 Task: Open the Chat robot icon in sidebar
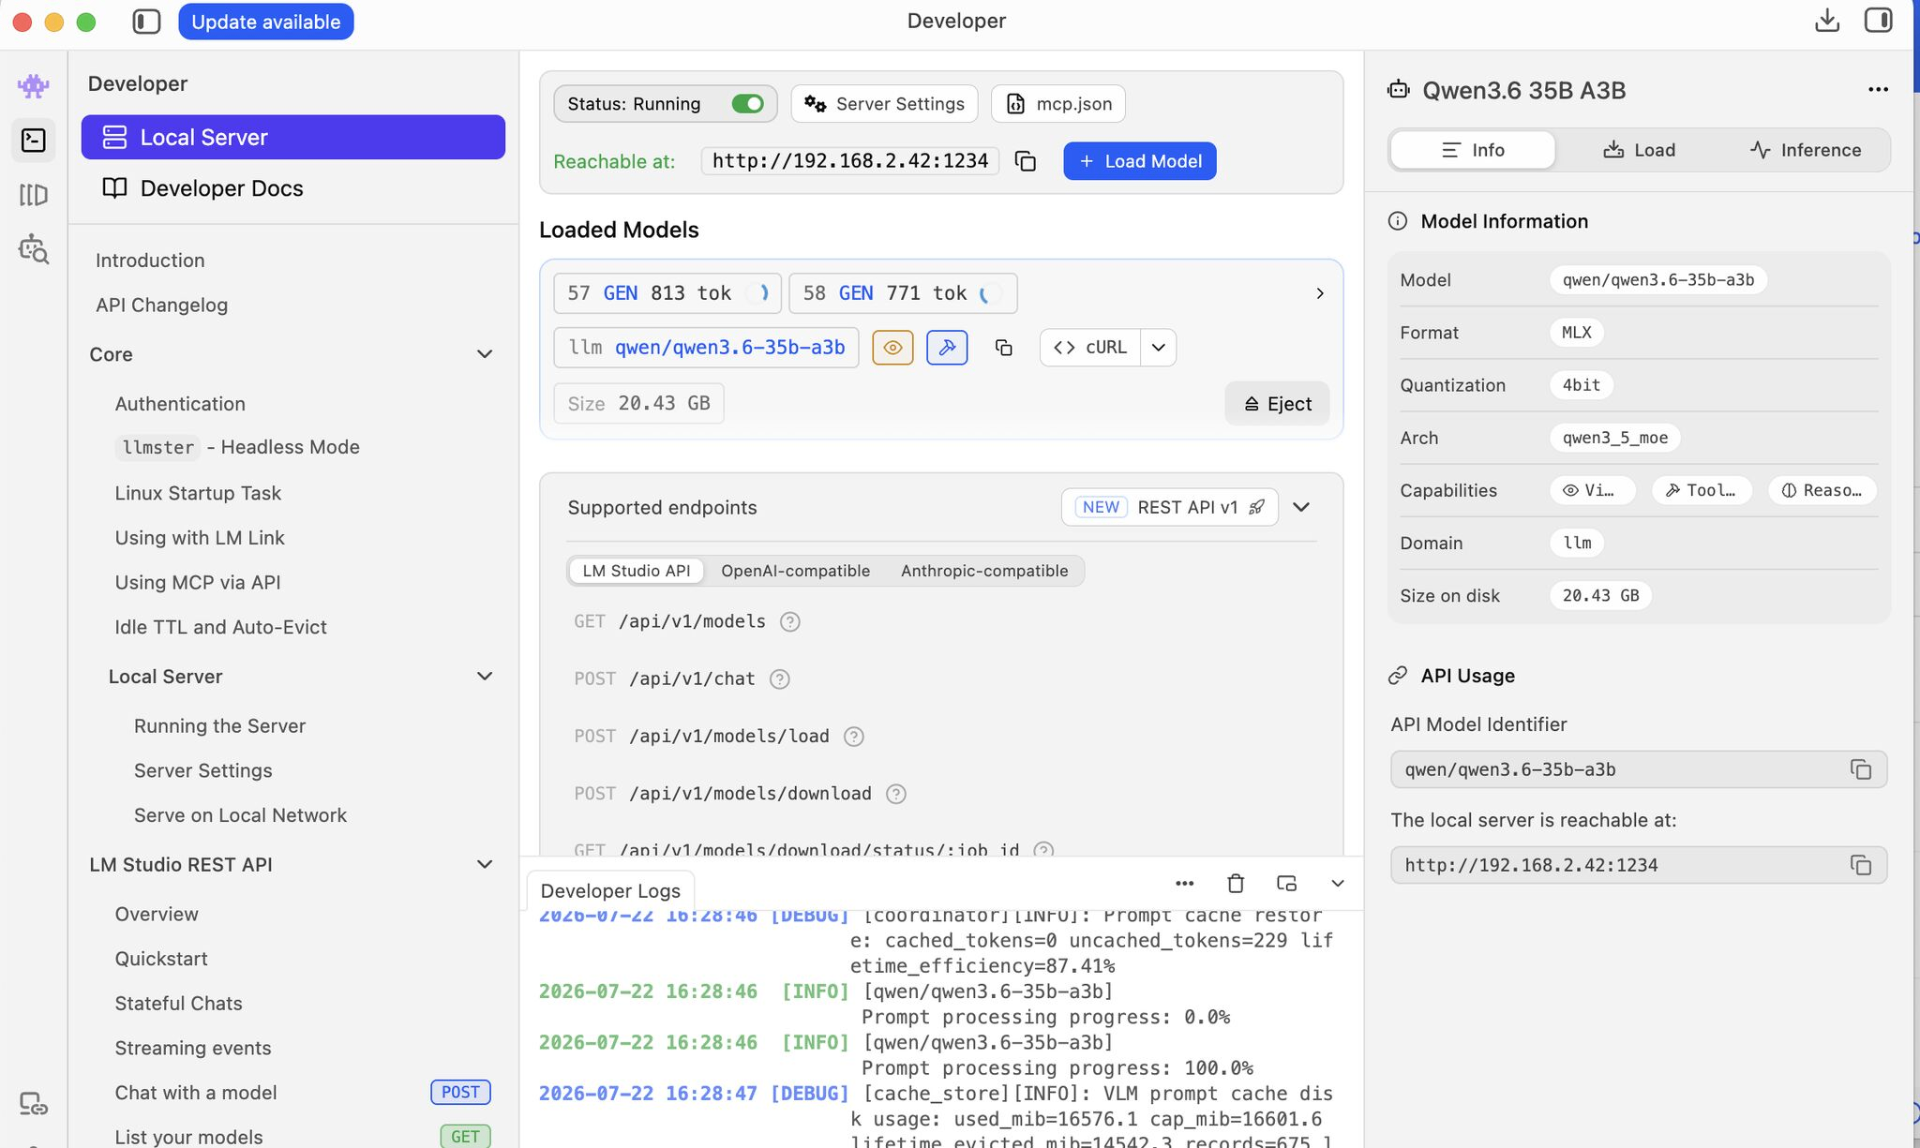coord(33,85)
